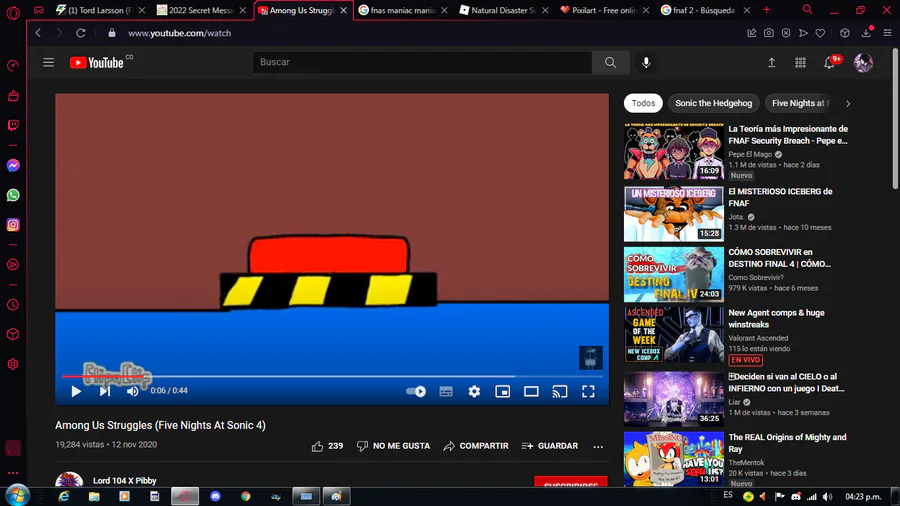Open the Windows Start menu
The width and height of the screenshot is (900, 506).
click(17, 496)
